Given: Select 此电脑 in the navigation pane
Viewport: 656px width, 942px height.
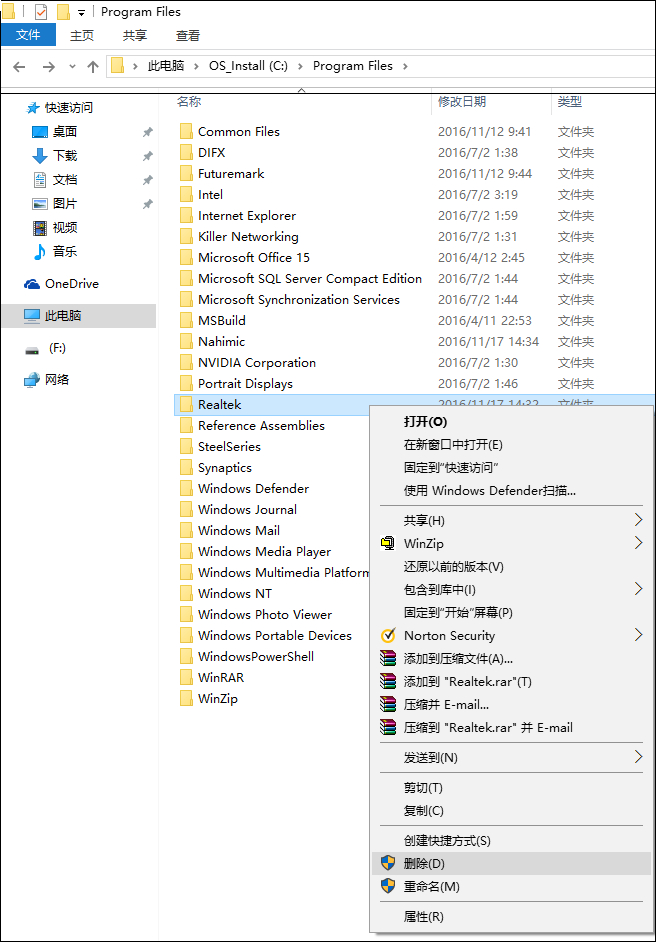Looking at the screenshot, I should pos(78,315).
